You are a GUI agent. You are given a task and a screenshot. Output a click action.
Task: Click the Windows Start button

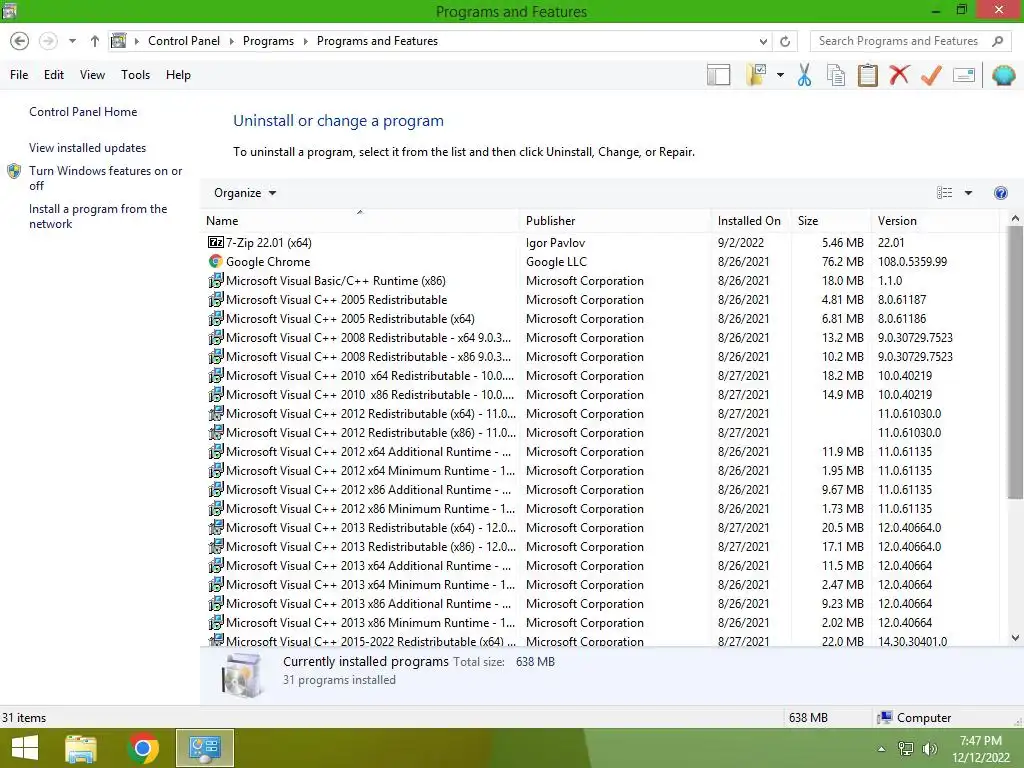coord(25,748)
